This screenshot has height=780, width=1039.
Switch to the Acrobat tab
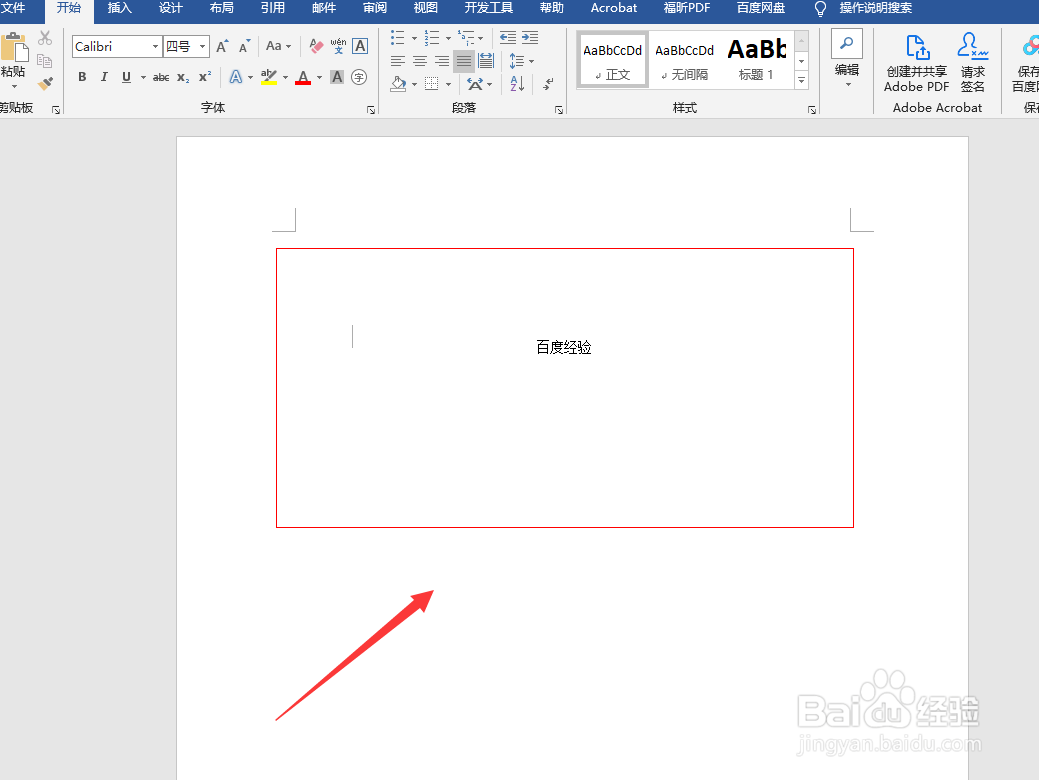click(614, 9)
